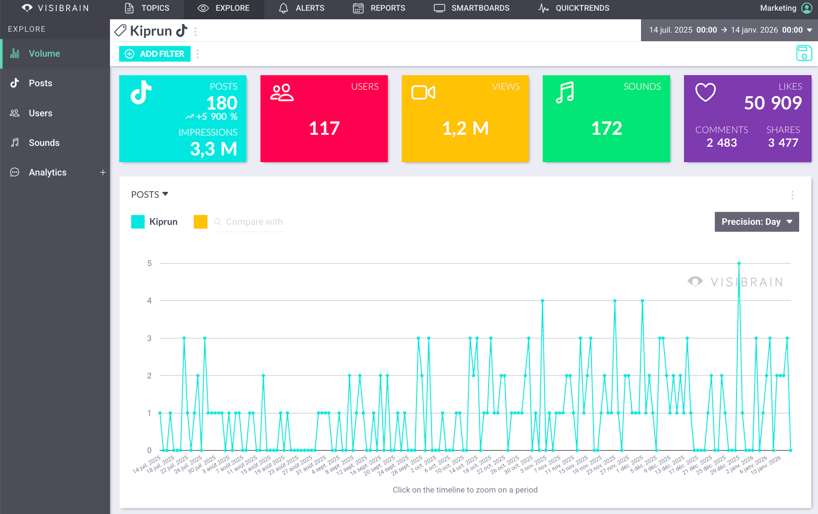The height and width of the screenshot is (514, 818).
Task: Click the Visibrain logo
Action: pyautogui.click(x=55, y=8)
